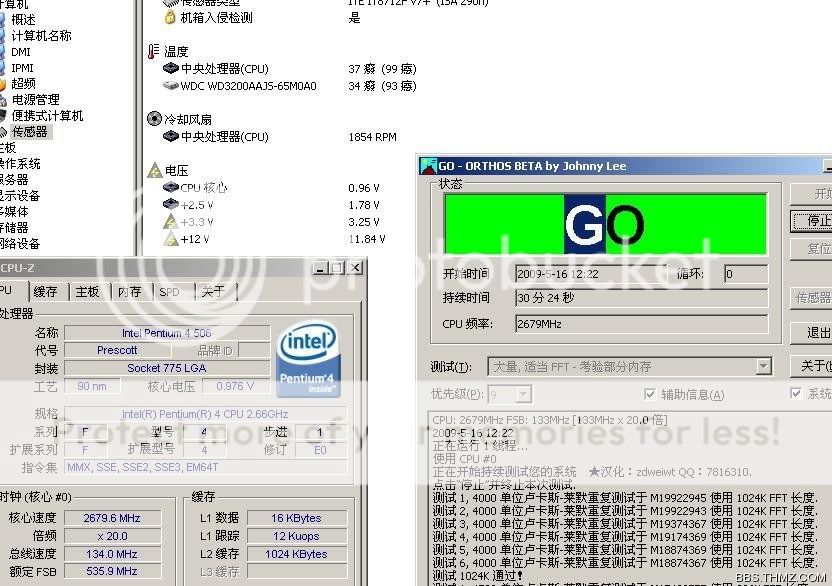Click the chassis intrusion lock icon
The width and height of the screenshot is (832, 586).
point(170,18)
